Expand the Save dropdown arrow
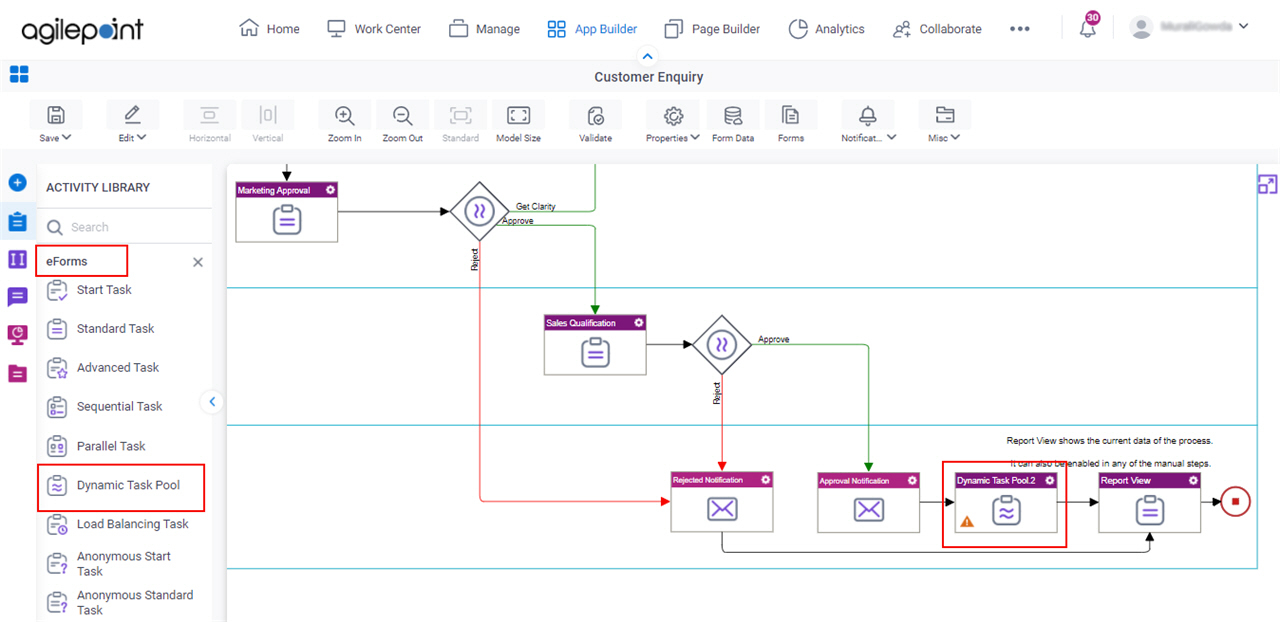The width and height of the screenshot is (1280, 622). pyautogui.click(x=67, y=138)
